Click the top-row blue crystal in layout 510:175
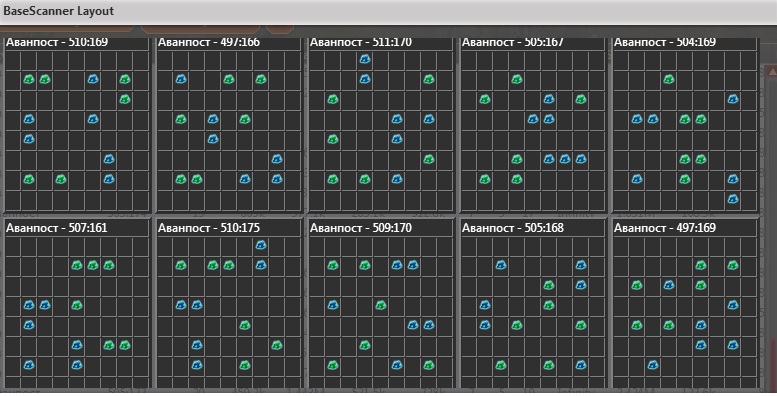The image size is (777, 396). (x=261, y=245)
